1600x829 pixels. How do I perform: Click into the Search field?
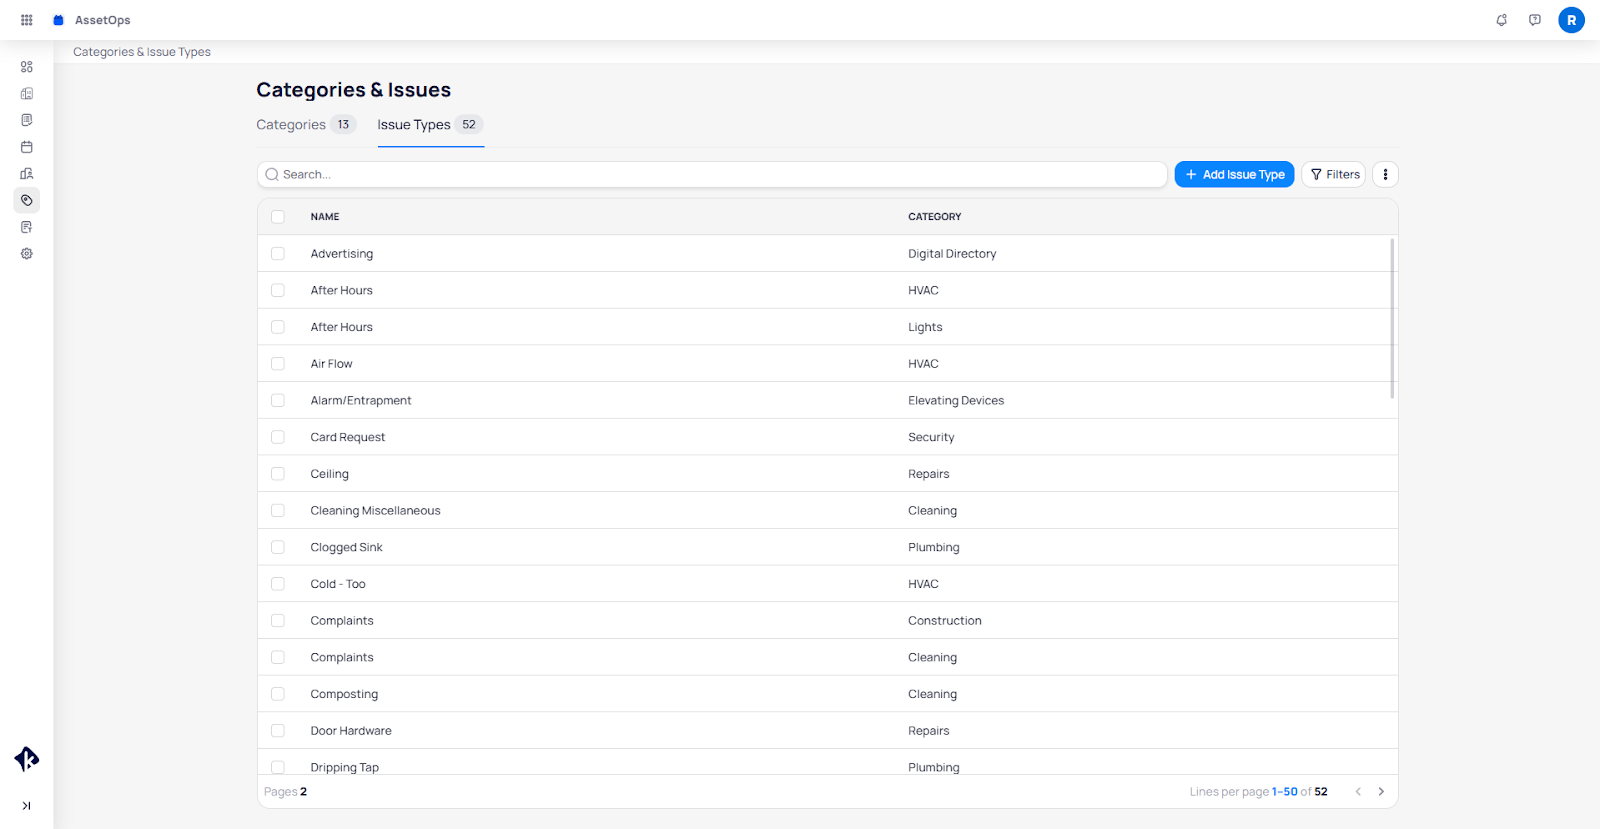pos(712,174)
